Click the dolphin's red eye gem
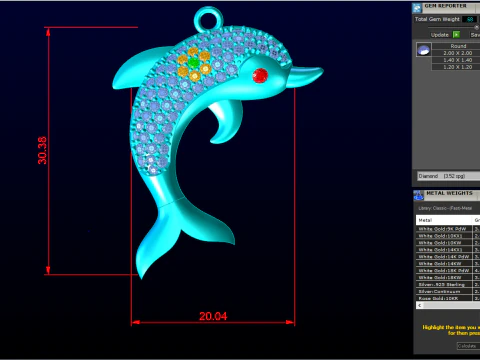The width and height of the screenshot is (480, 360). pyautogui.click(x=260, y=75)
